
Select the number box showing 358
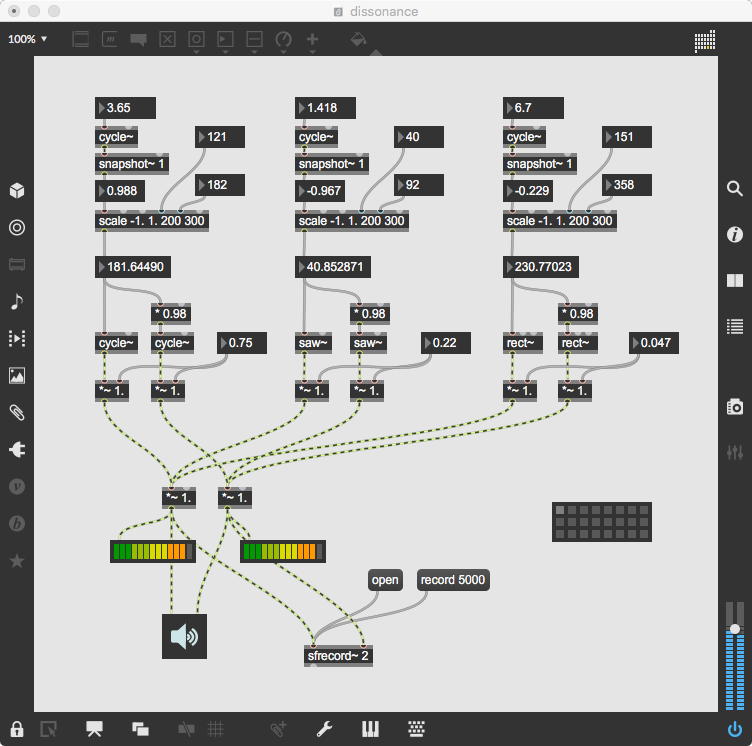click(x=627, y=185)
